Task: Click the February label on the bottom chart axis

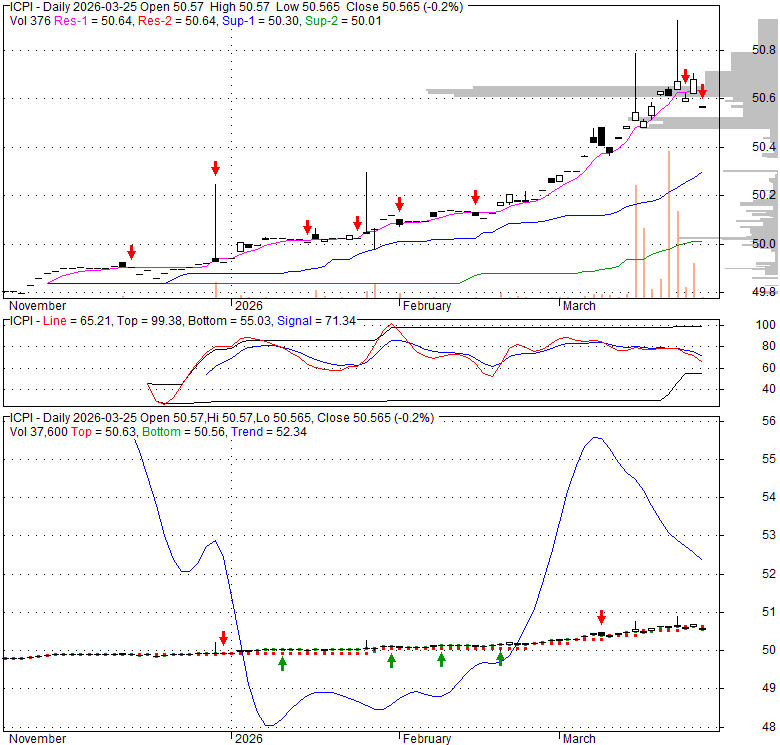Action: [x=427, y=739]
